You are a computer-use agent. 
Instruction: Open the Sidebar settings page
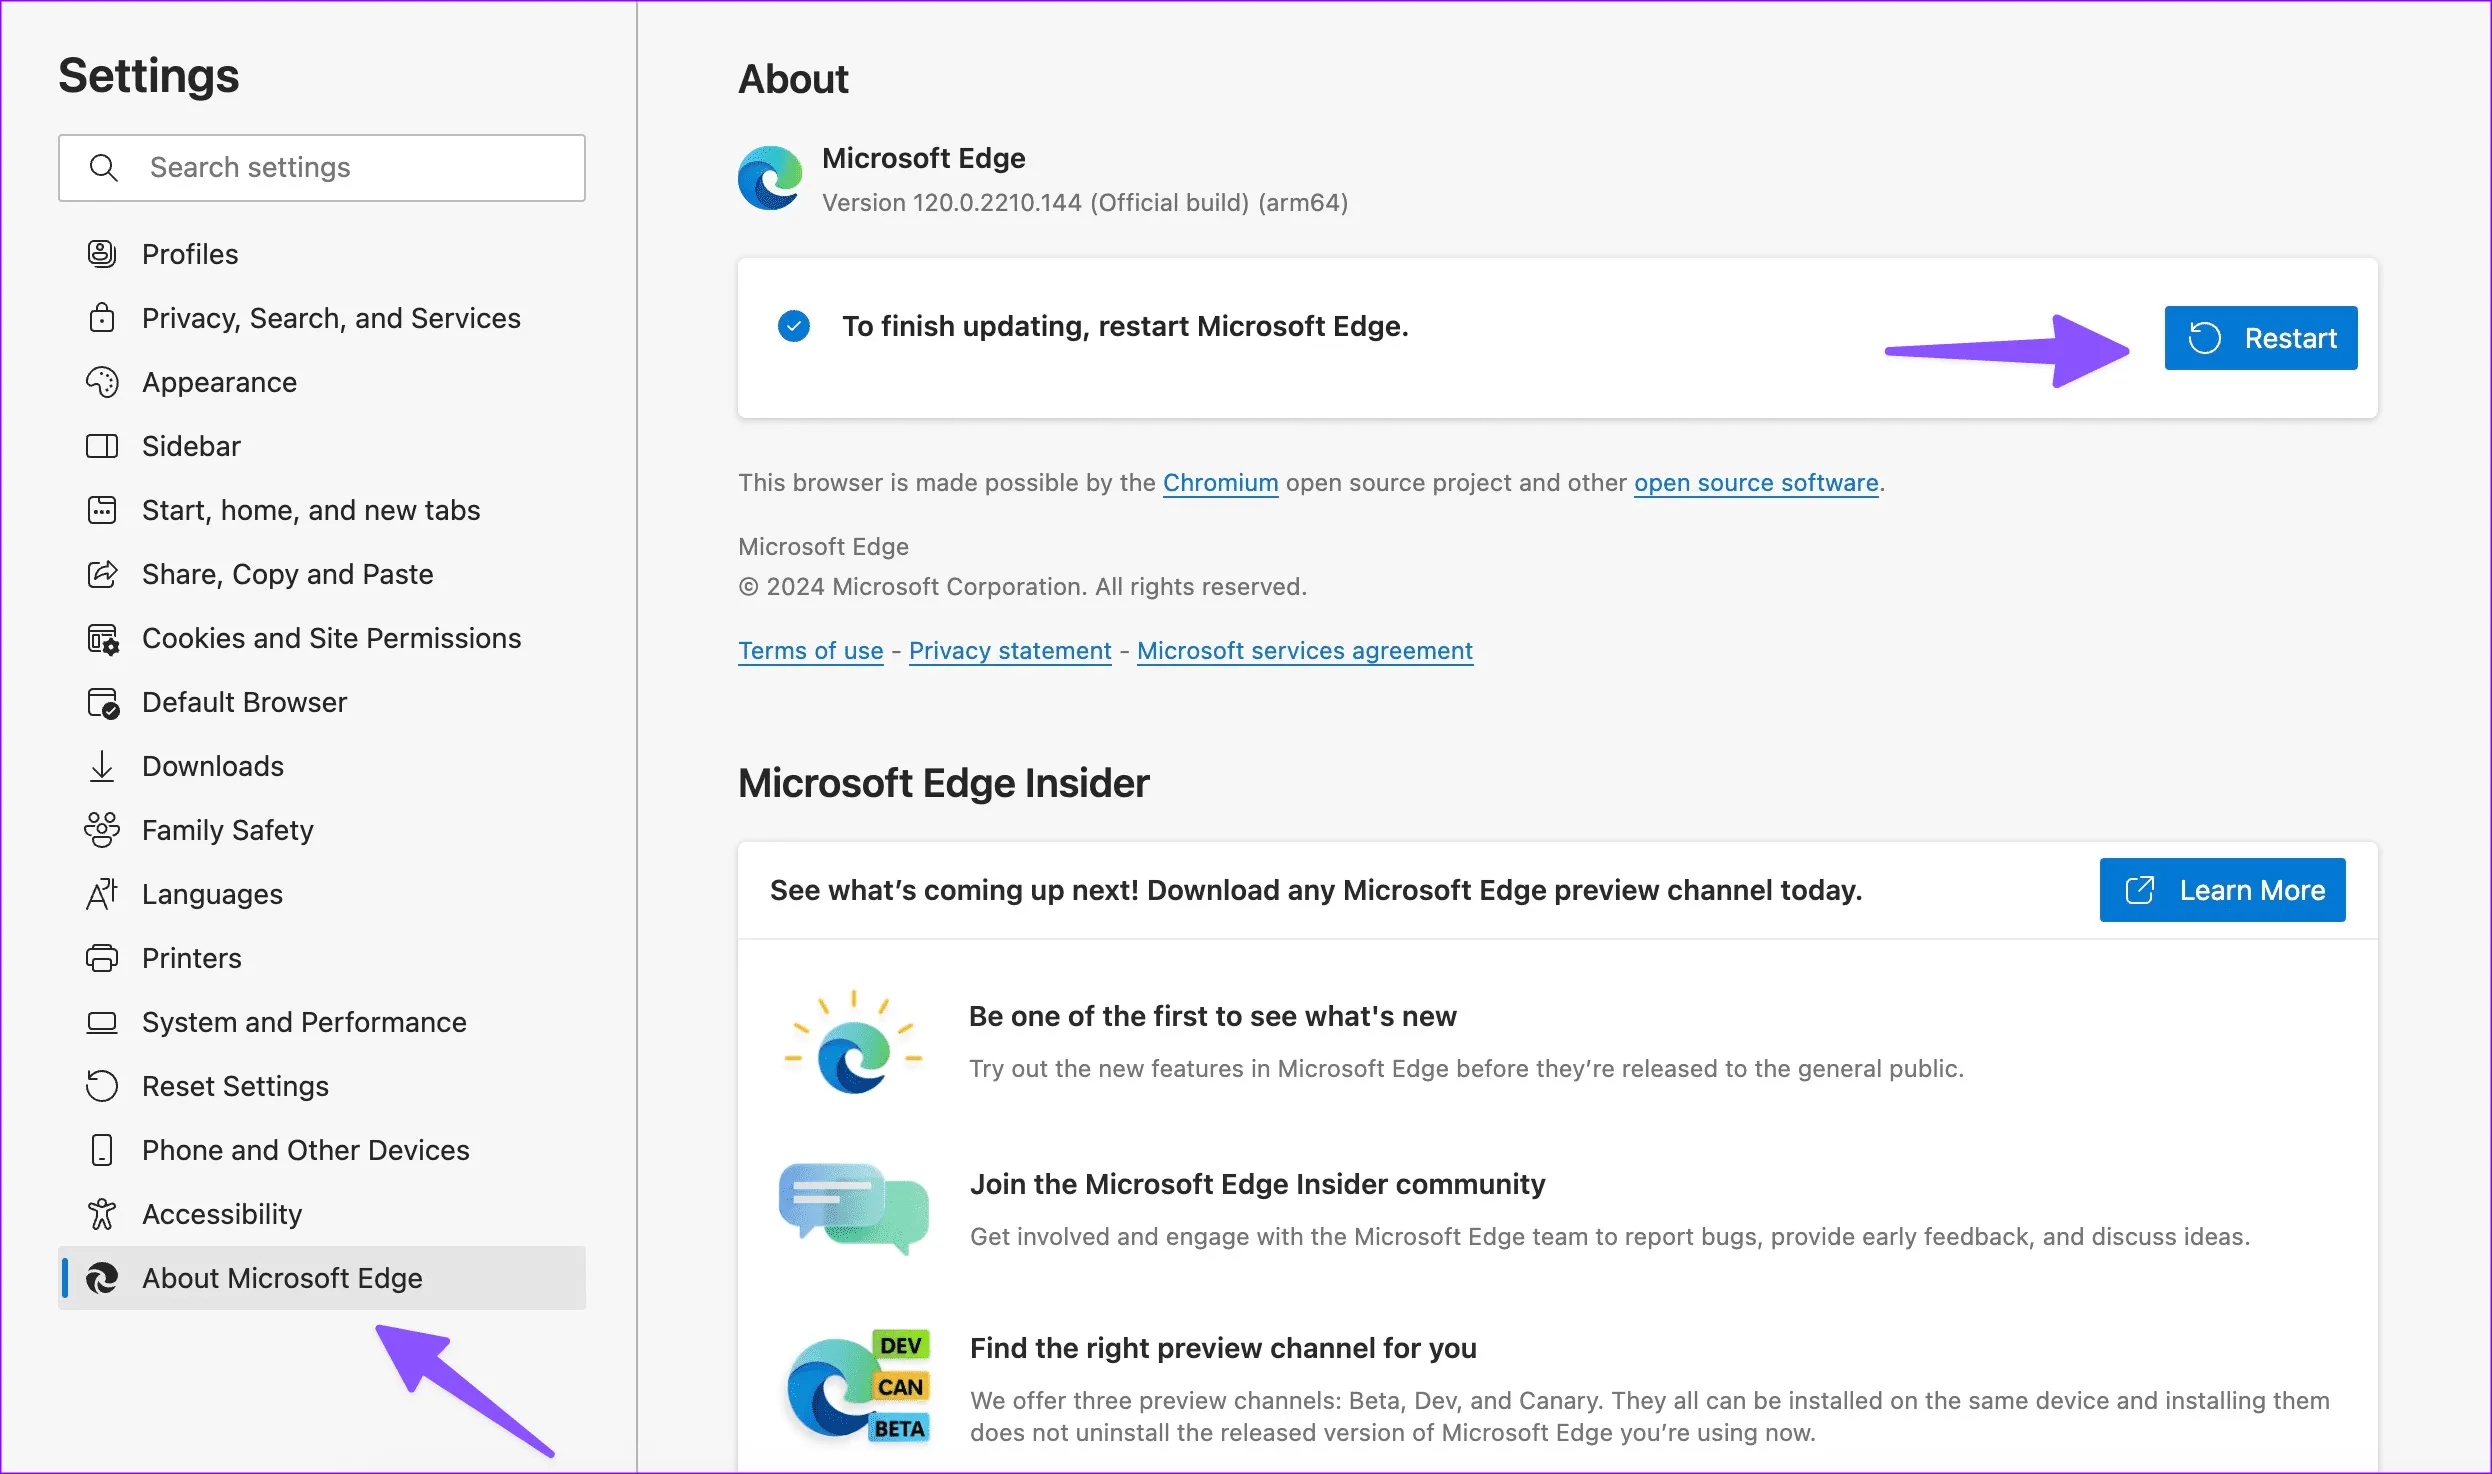click(x=191, y=446)
